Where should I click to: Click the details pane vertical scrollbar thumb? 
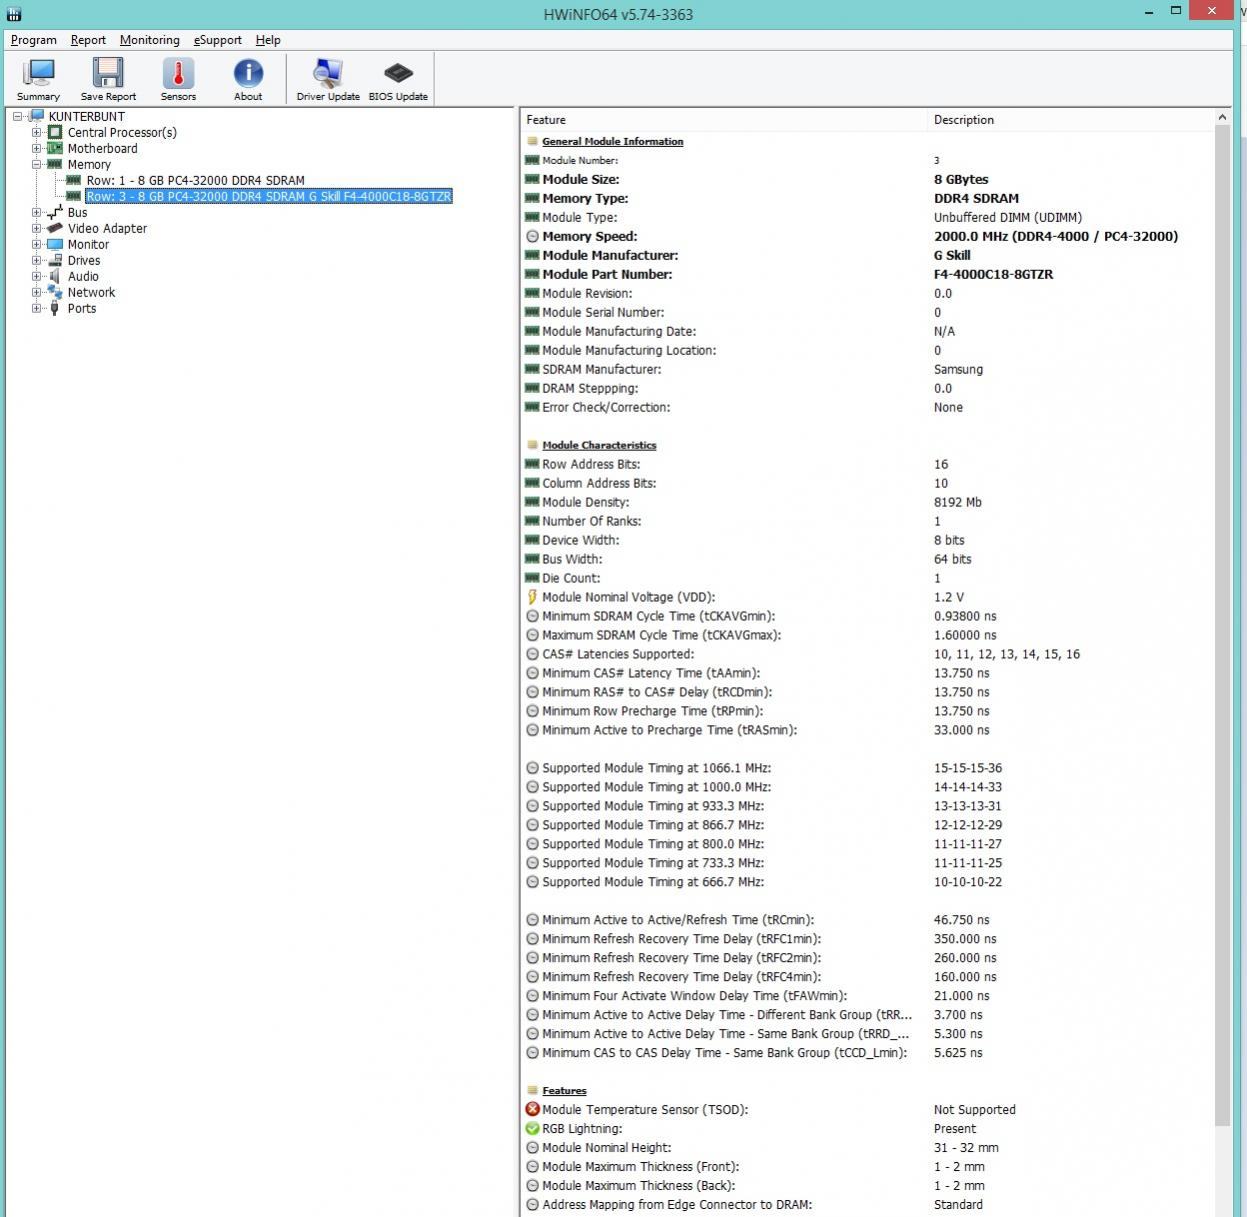[1222, 626]
